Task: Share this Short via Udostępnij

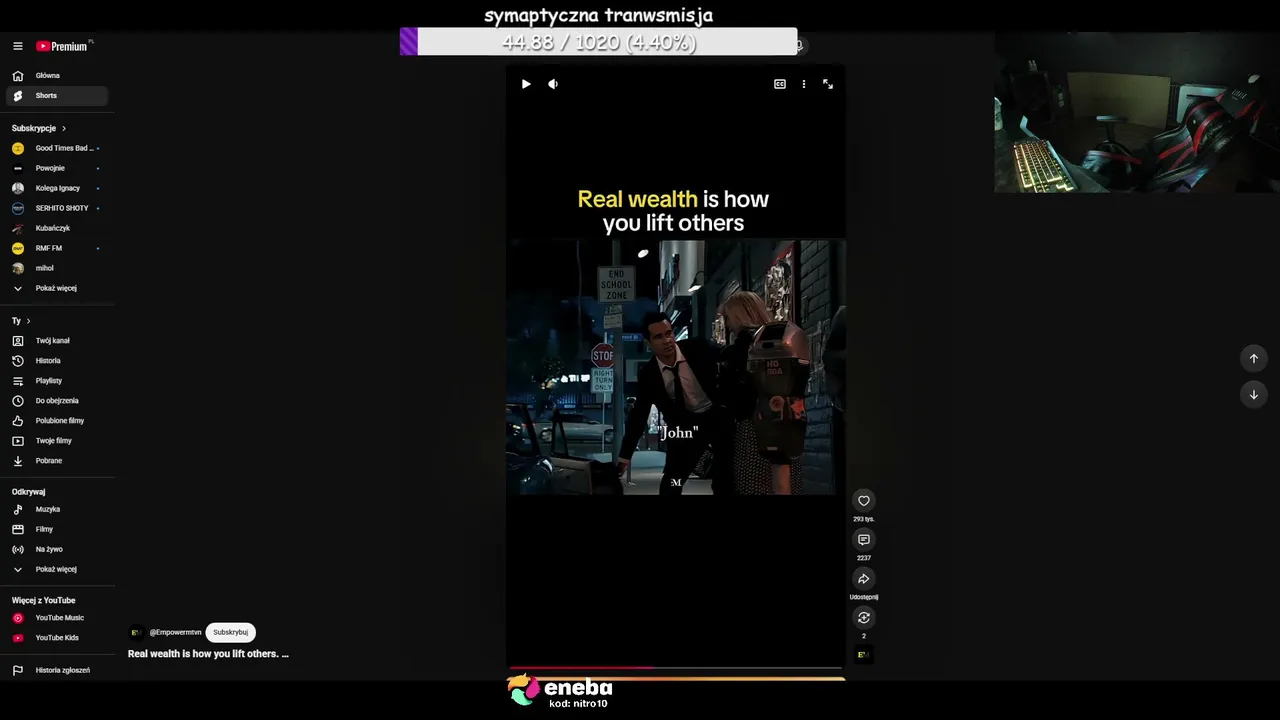Action: click(x=864, y=579)
